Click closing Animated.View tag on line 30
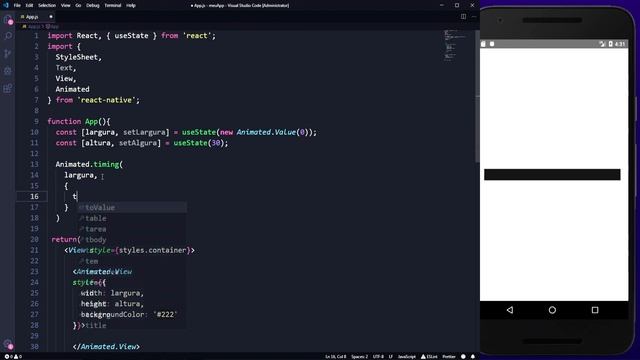 point(106,347)
